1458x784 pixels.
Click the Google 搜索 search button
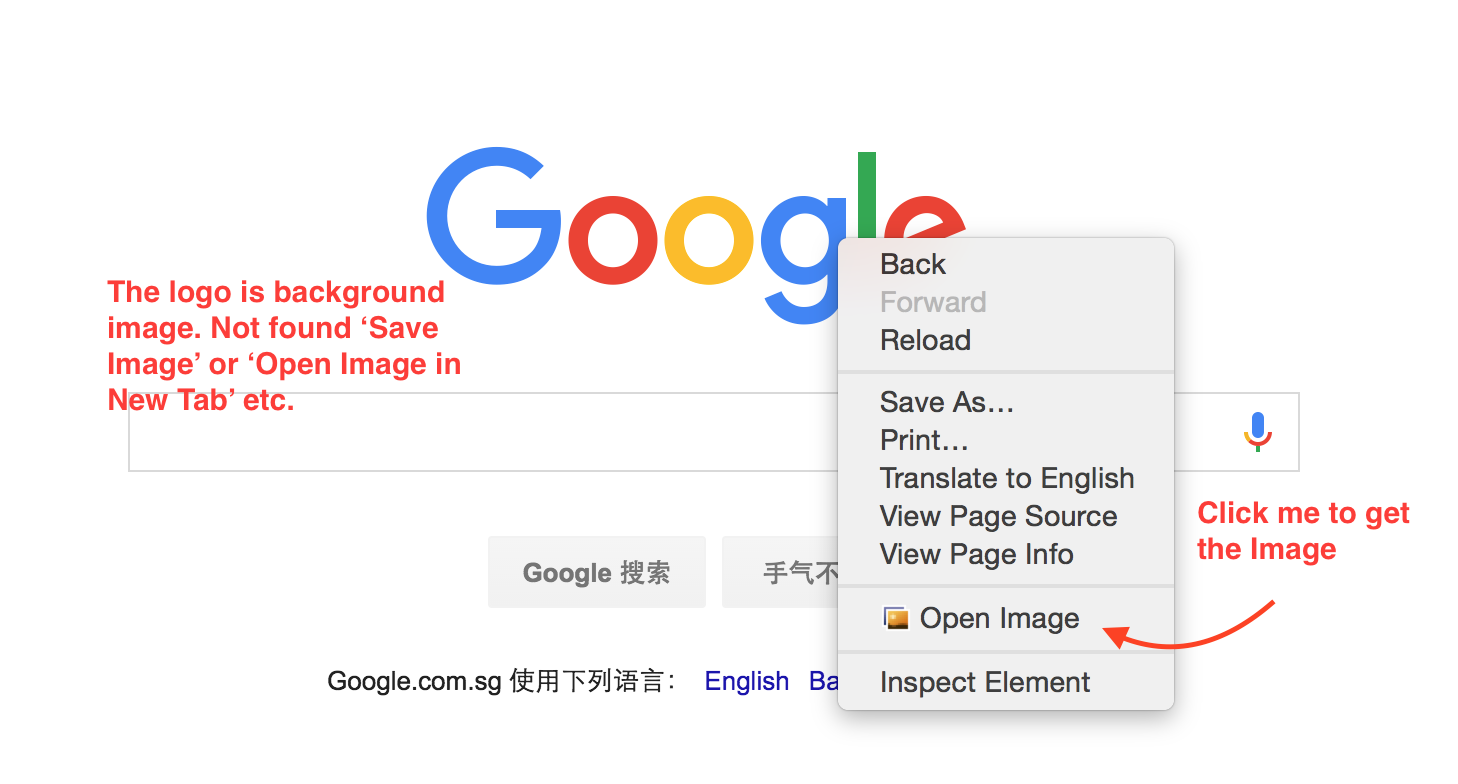click(597, 572)
